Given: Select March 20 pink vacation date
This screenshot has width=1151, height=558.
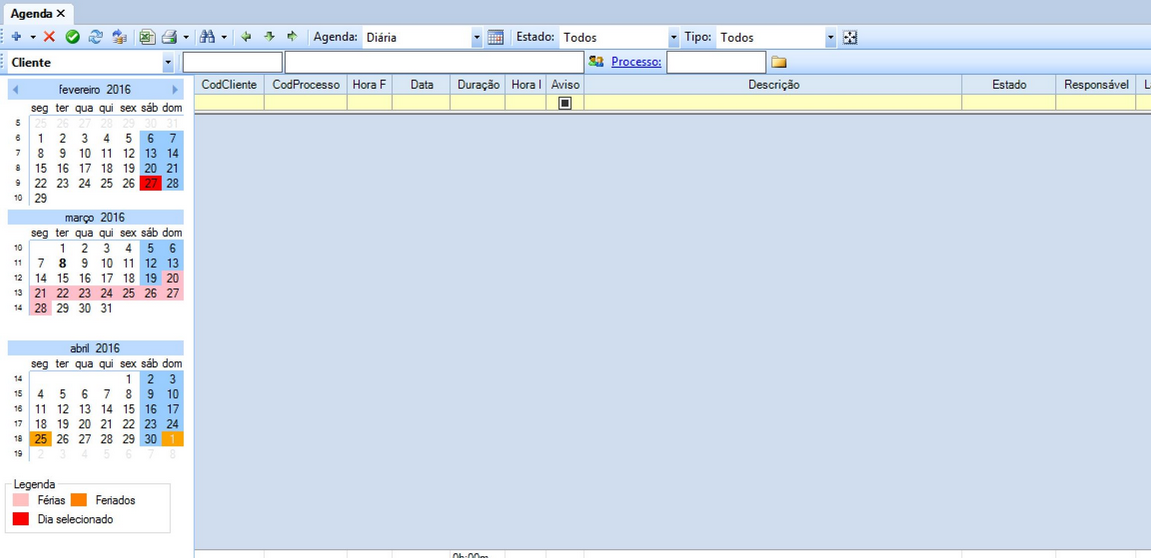Looking at the screenshot, I should pos(173,278).
